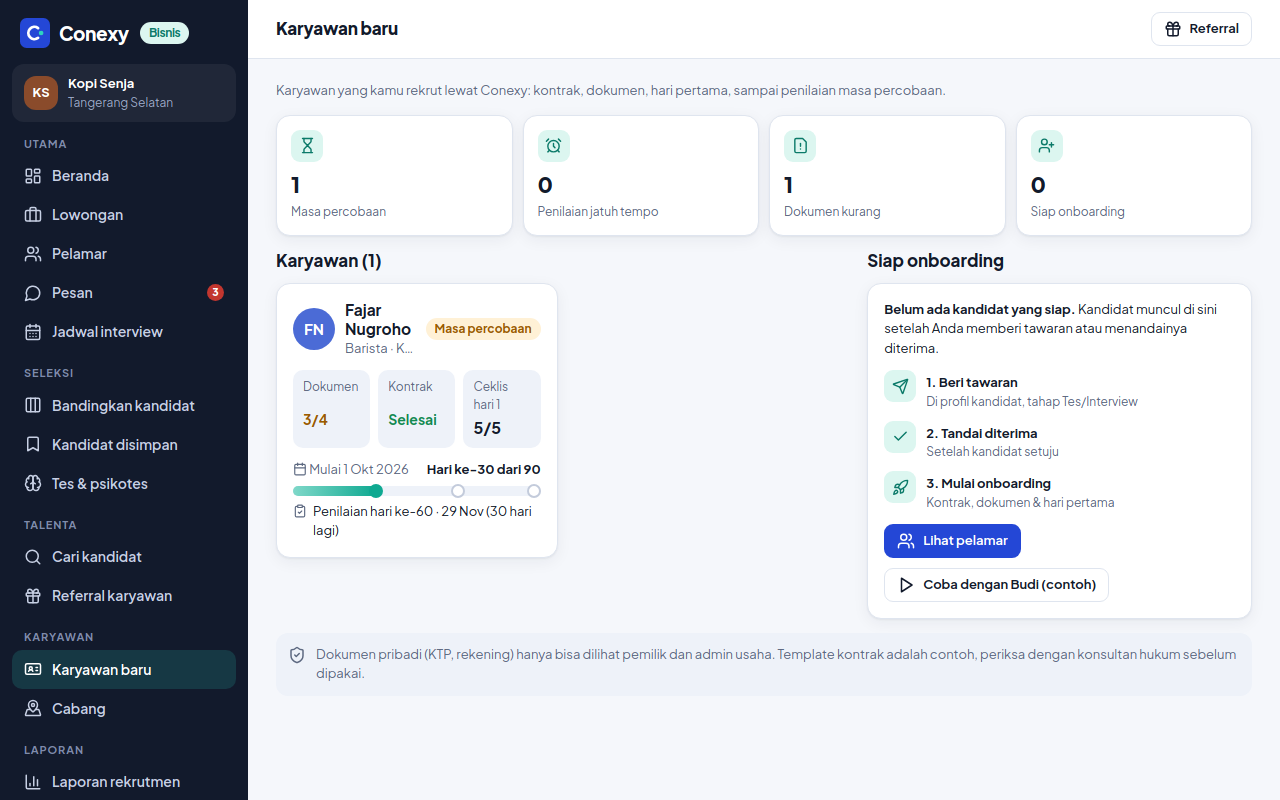The width and height of the screenshot is (1280, 800).
Task: Click the Beranda grid icon in sidebar
Action: [x=33, y=176]
